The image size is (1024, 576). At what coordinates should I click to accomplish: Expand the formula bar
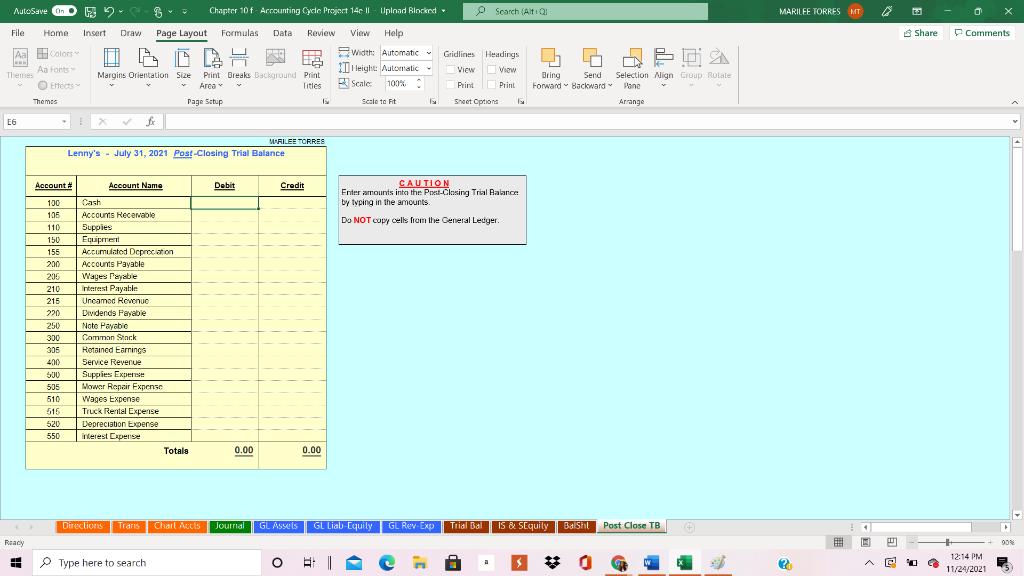tap(1015, 121)
